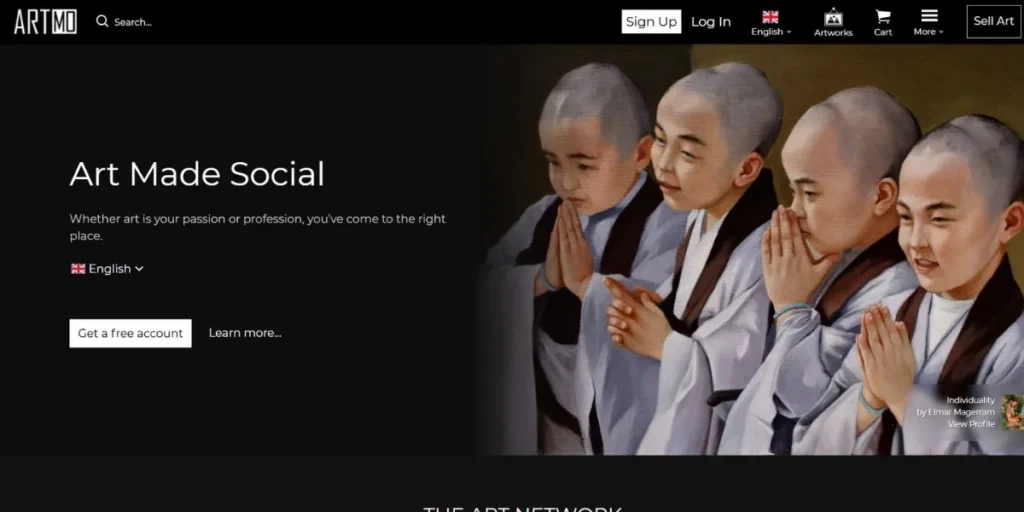Expand the English language dropdown in header
Image resolution: width=1024 pixels, height=512 pixels.
(771, 32)
